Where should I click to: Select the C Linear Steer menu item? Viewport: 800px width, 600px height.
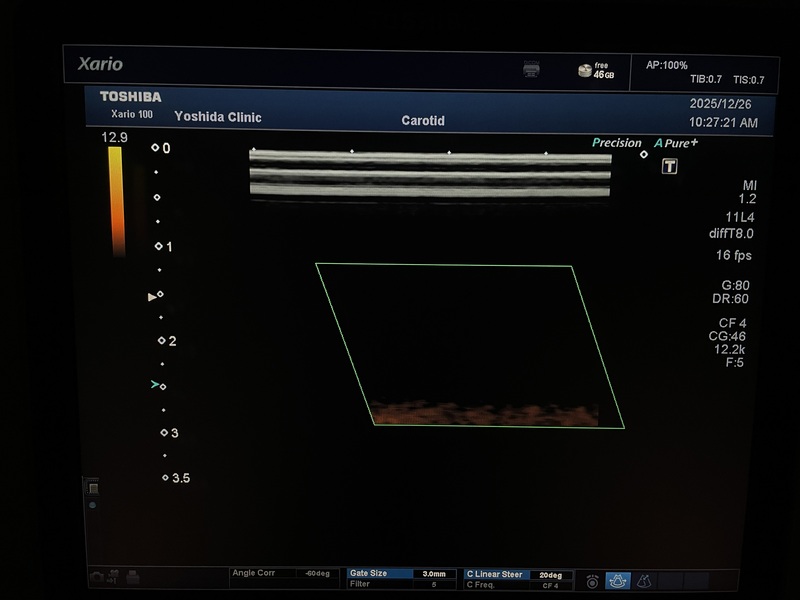click(494, 575)
